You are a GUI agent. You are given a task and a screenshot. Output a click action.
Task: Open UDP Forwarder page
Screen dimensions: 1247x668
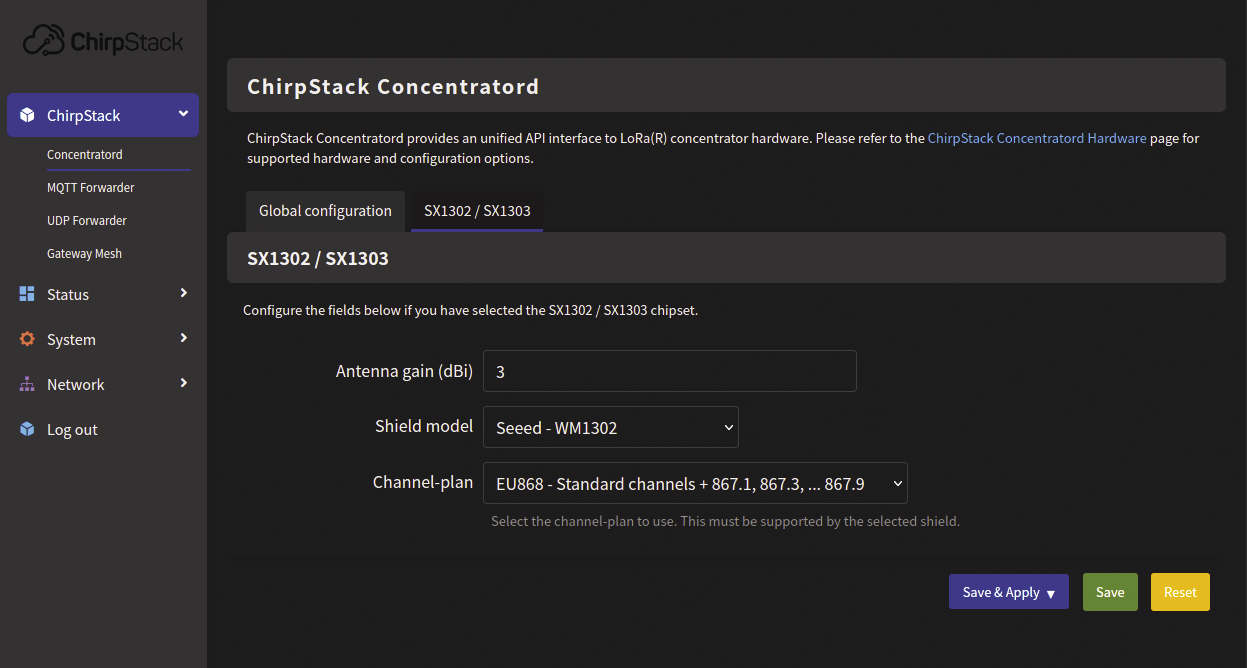tap(87, 220)
